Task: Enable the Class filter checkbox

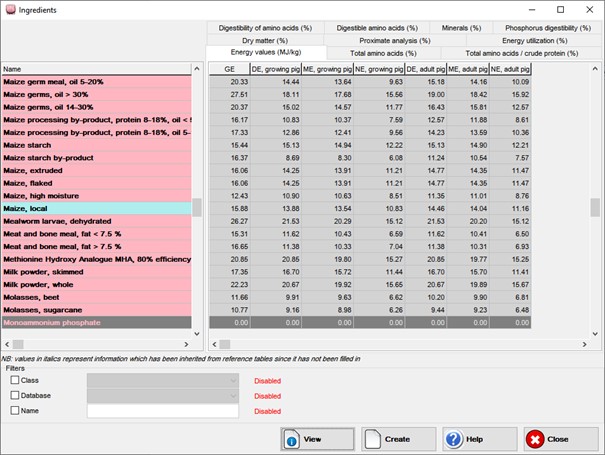Action: [x=15, y=380]
